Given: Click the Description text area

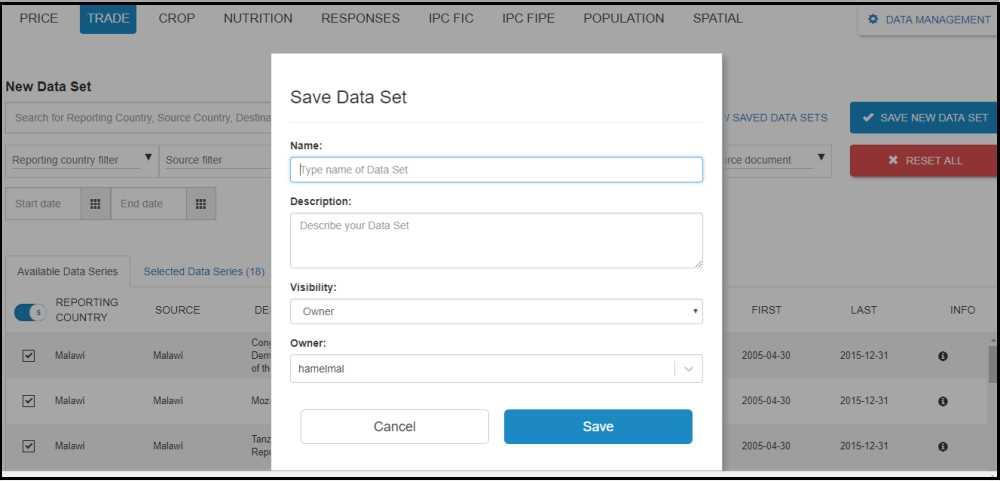Looking at the screenshot, I should pyautogui.click(x=496, y=240).
